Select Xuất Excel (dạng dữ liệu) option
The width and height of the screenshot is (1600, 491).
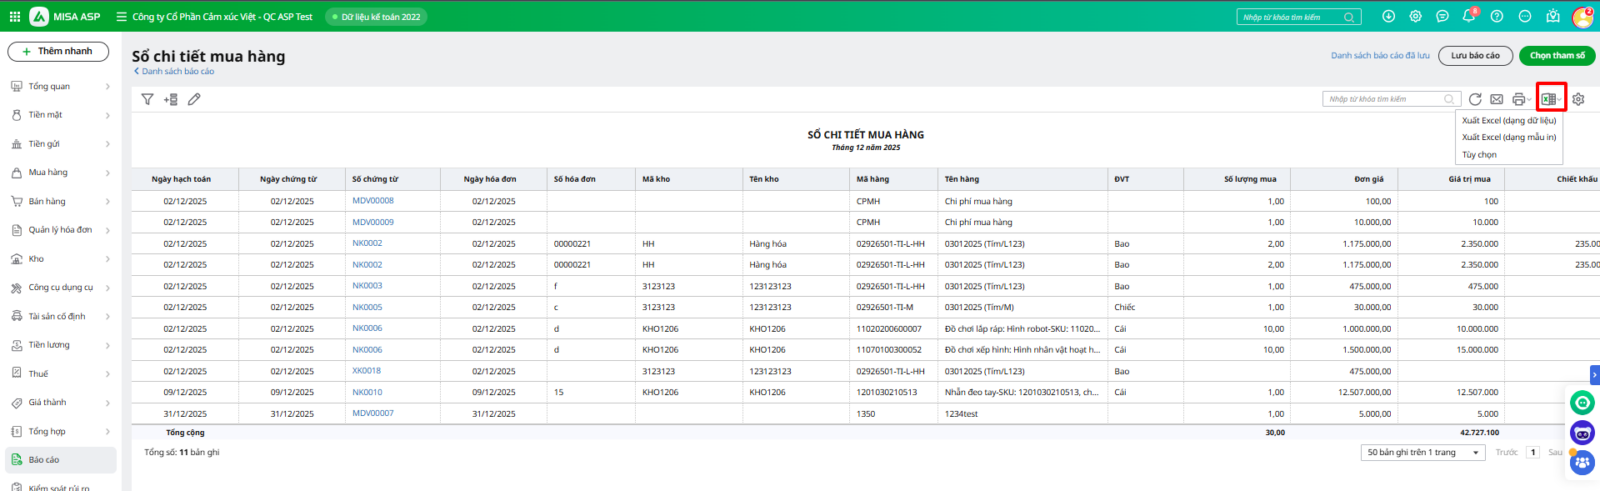1508,120
